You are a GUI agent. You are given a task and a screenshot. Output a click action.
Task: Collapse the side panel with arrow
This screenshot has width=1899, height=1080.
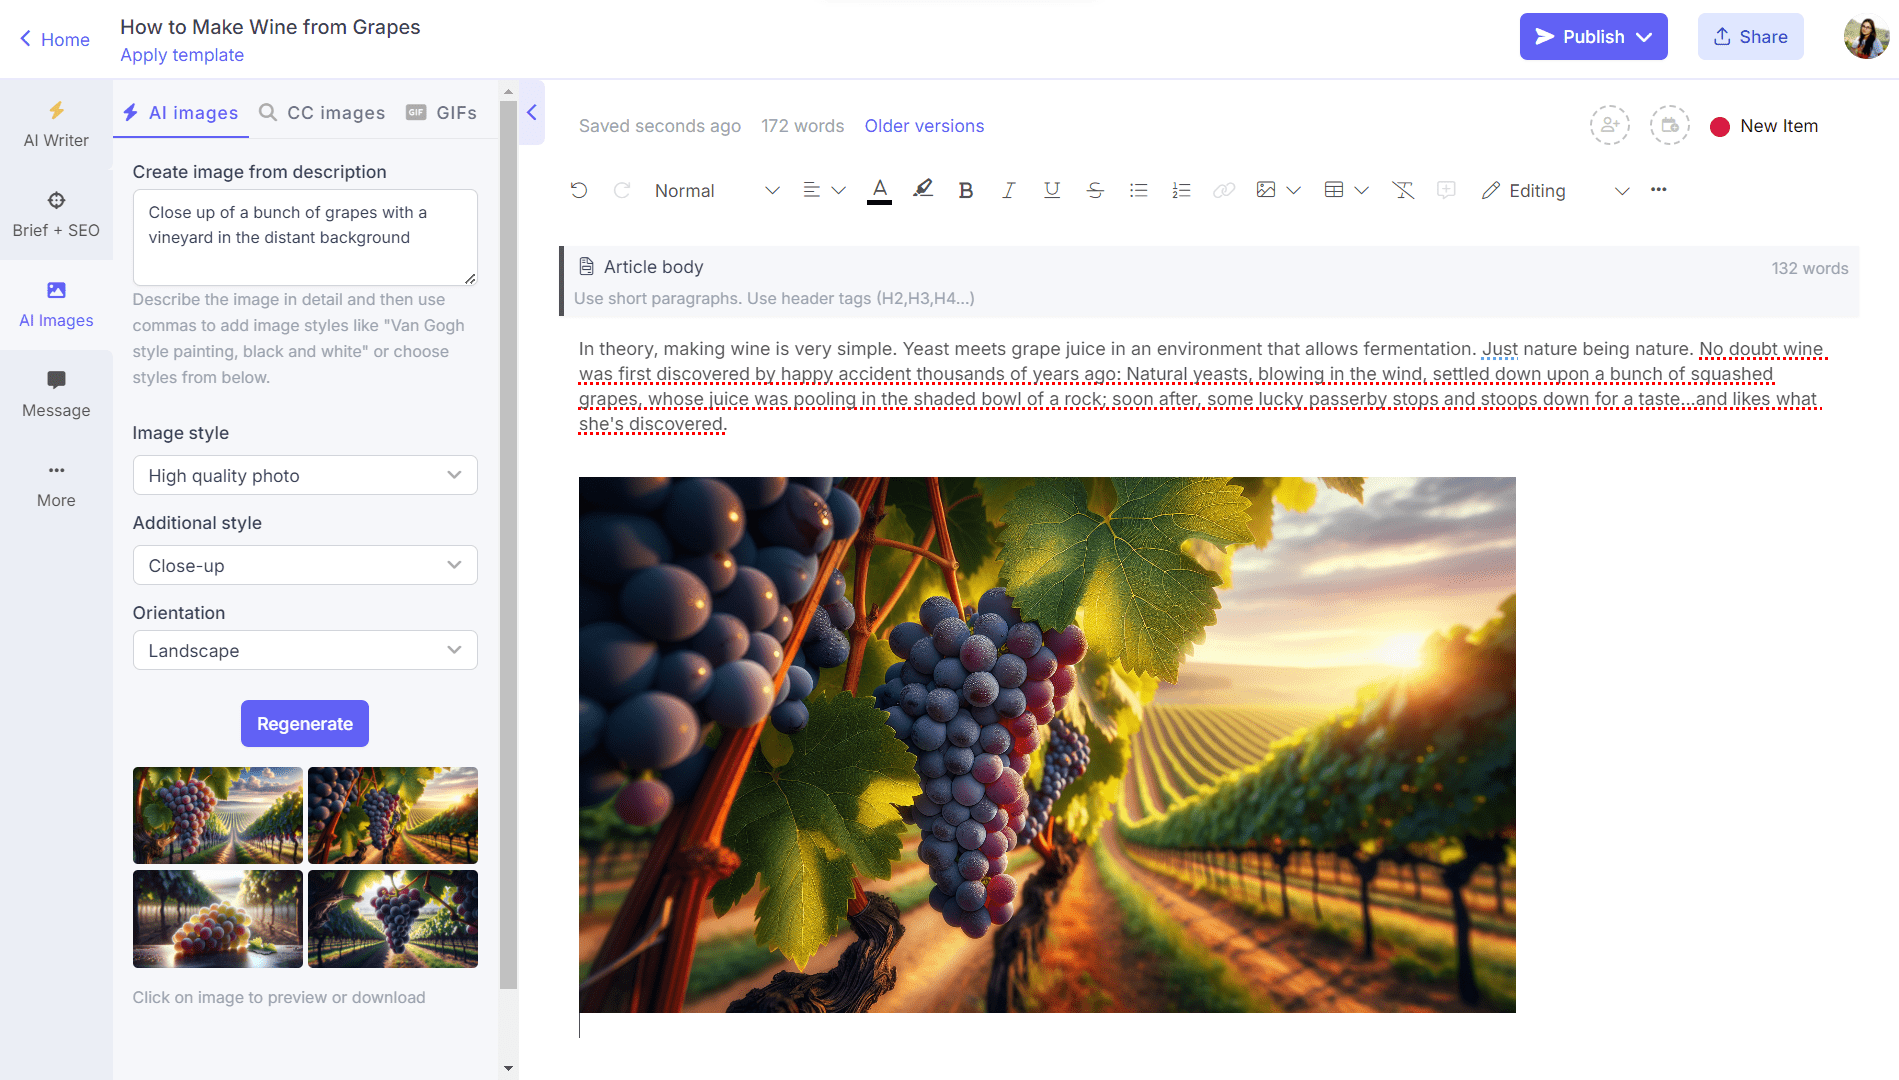pyautogui.click(x=532, y=113)
